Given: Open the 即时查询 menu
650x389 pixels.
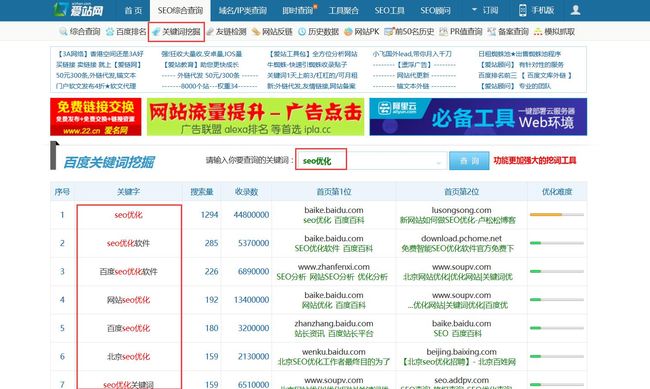Looking at the screenshot, I should [x=298, y=10].
